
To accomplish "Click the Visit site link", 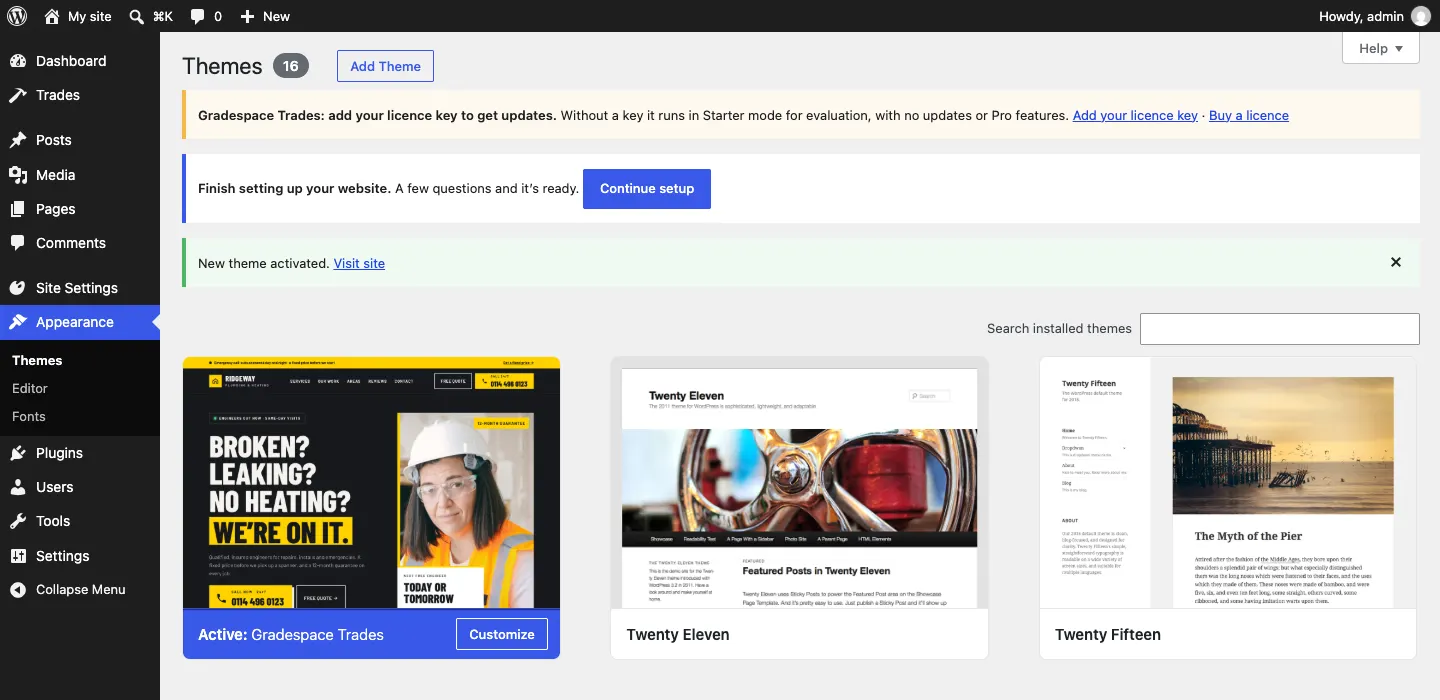I will pos(359,263).
